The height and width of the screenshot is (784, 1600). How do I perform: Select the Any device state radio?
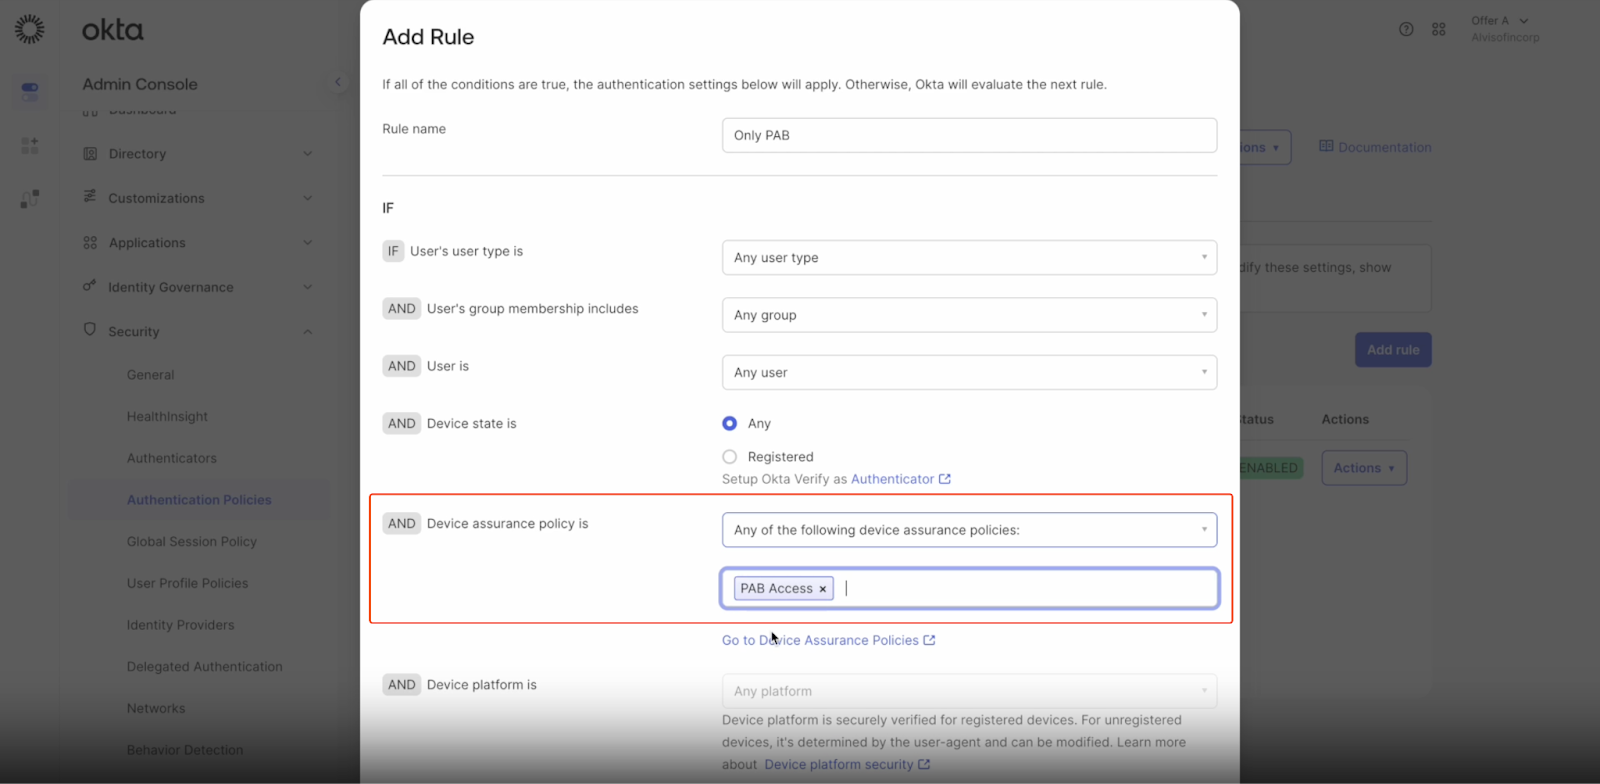tap(730, 423)
